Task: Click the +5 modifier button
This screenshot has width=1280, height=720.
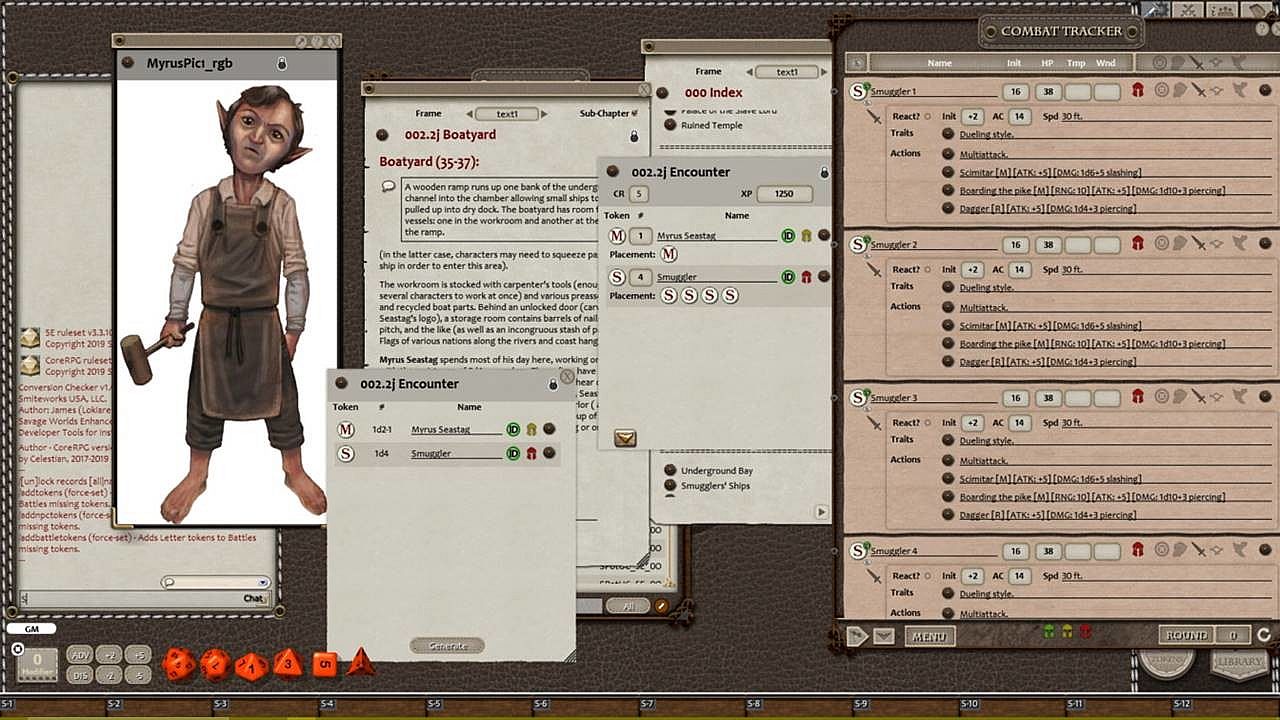Action: coord(139,655)
